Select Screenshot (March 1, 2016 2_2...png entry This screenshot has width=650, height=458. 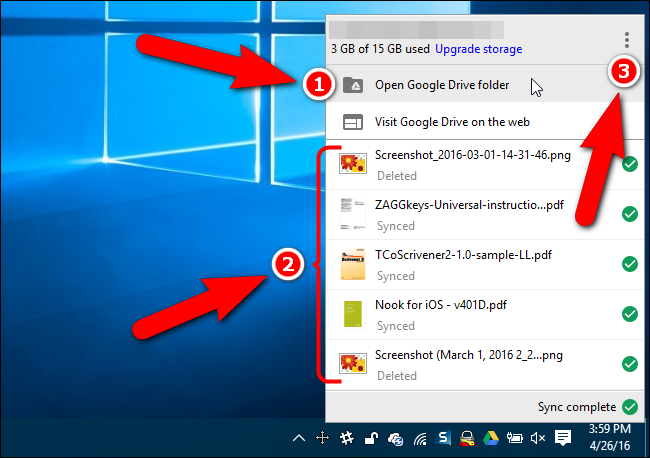(485, 365)
